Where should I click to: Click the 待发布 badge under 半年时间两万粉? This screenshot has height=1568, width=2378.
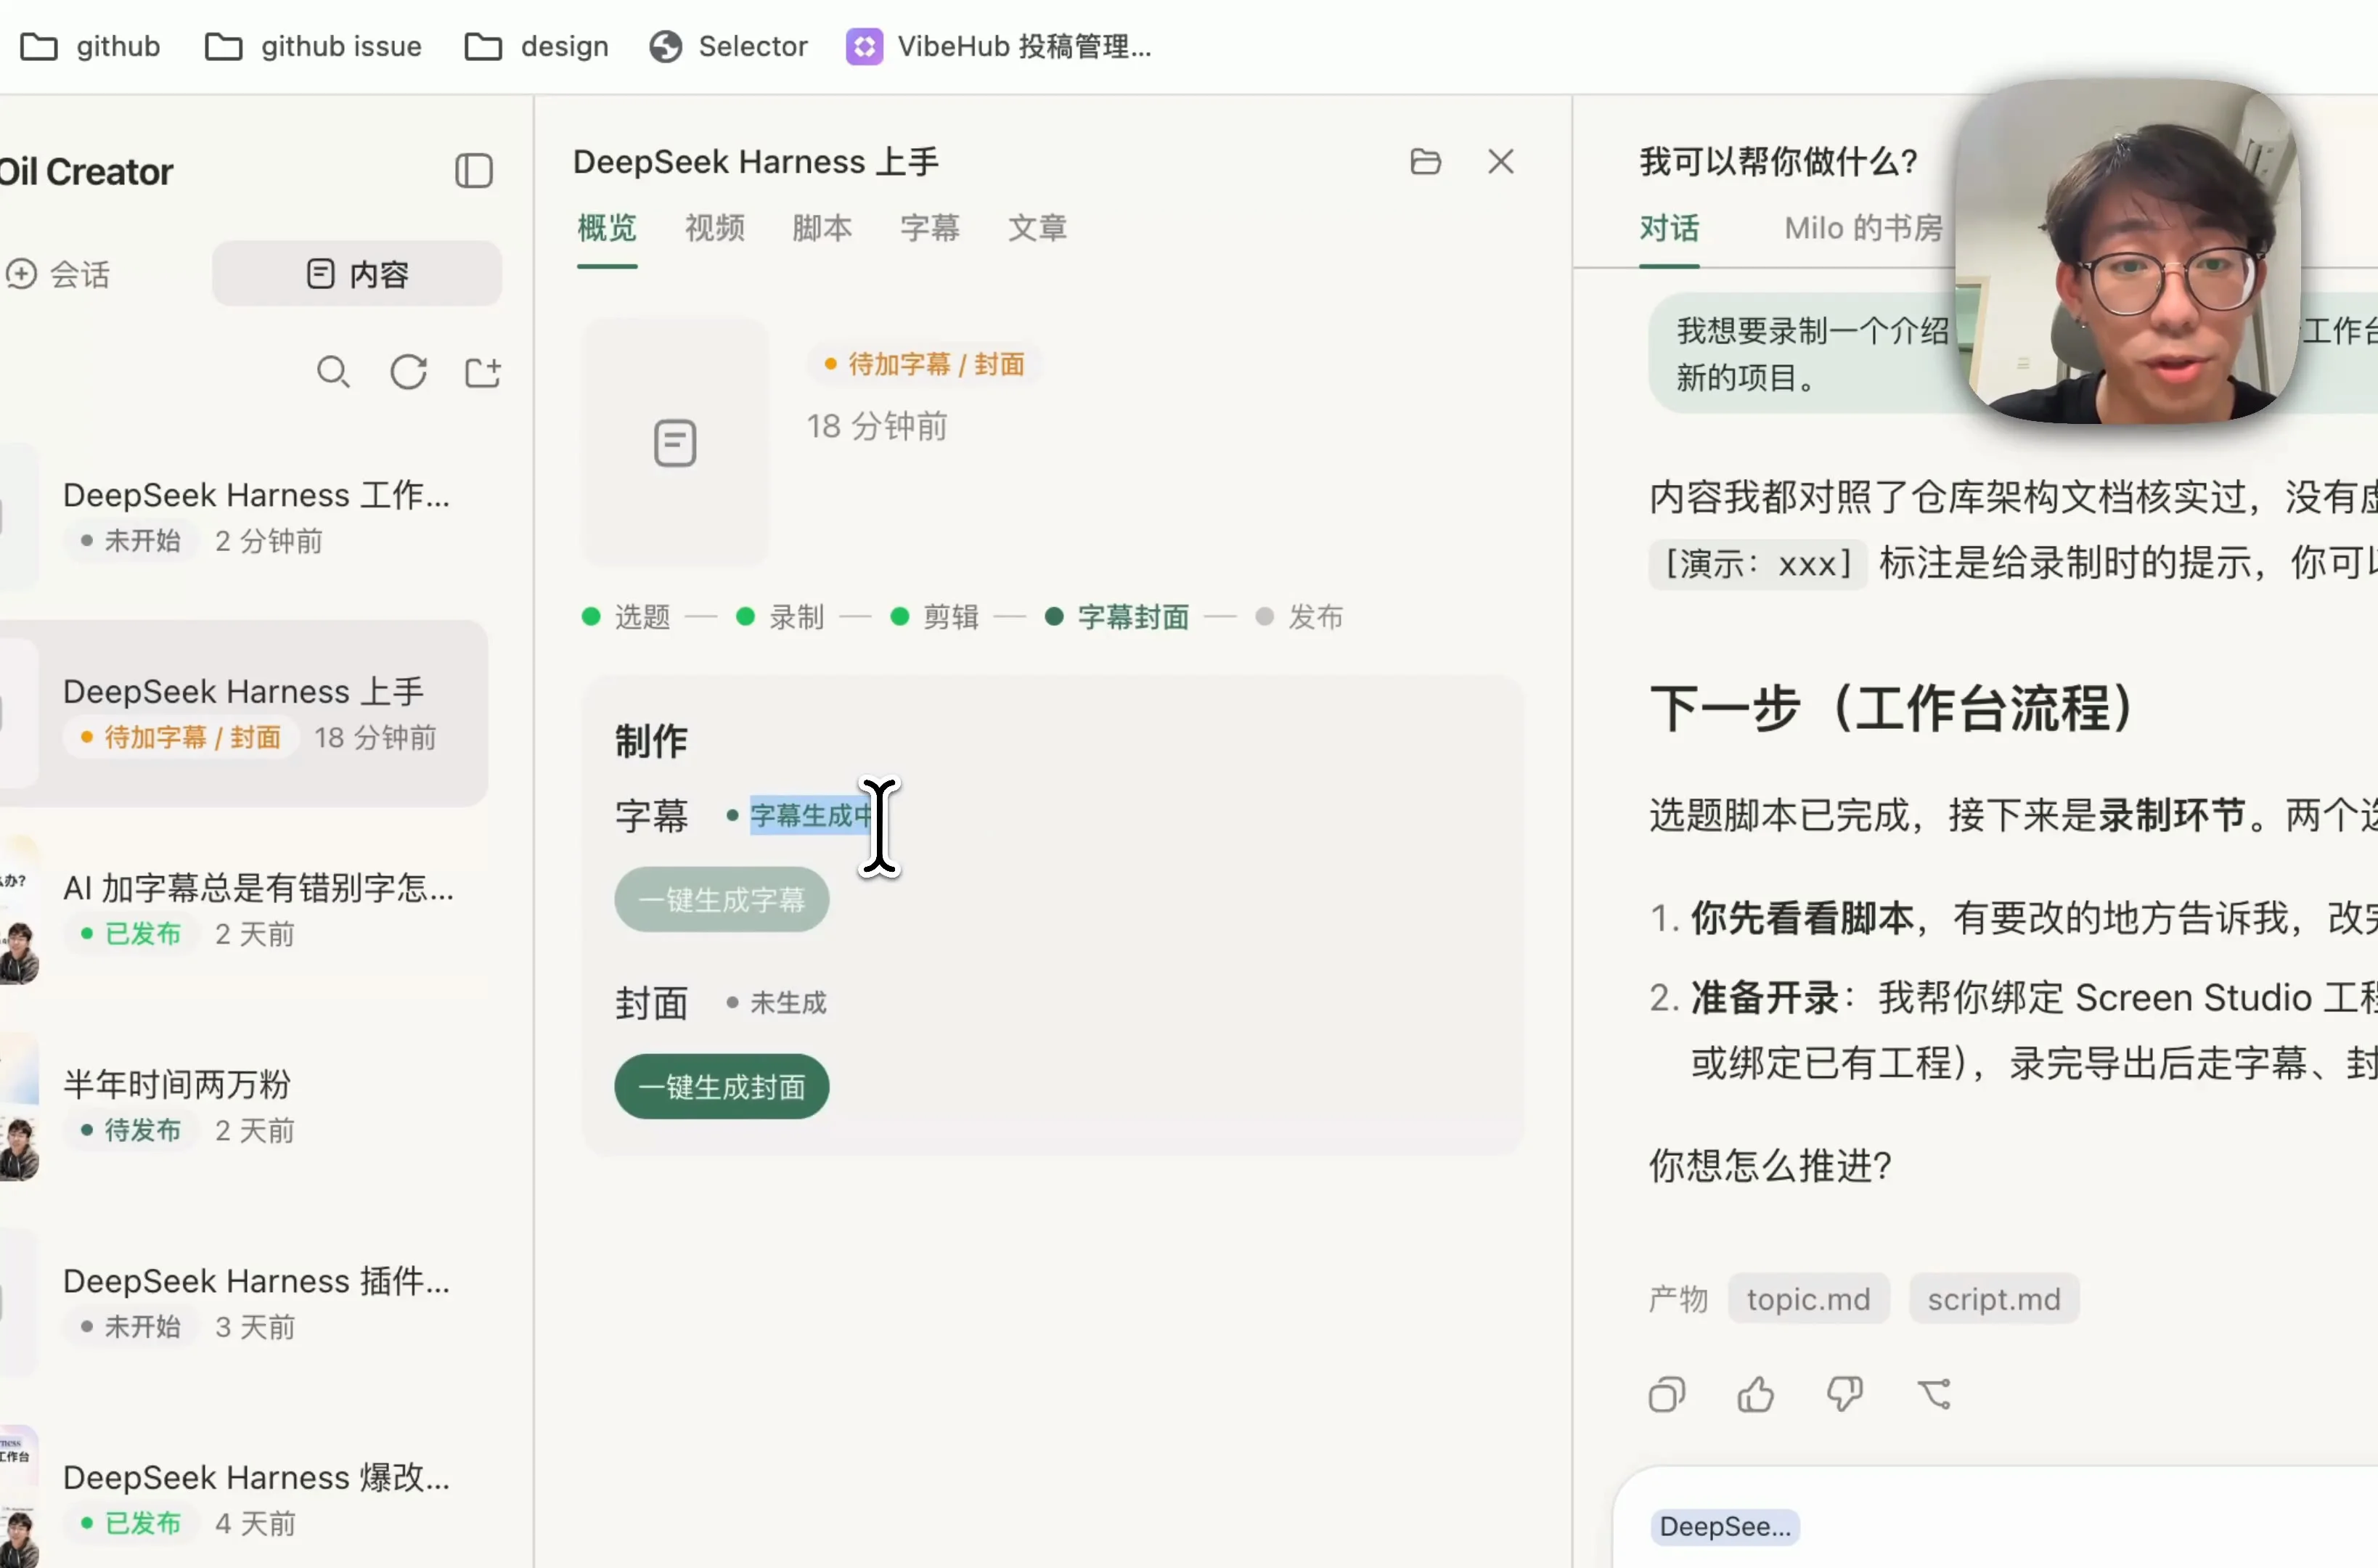[131, 1130]
